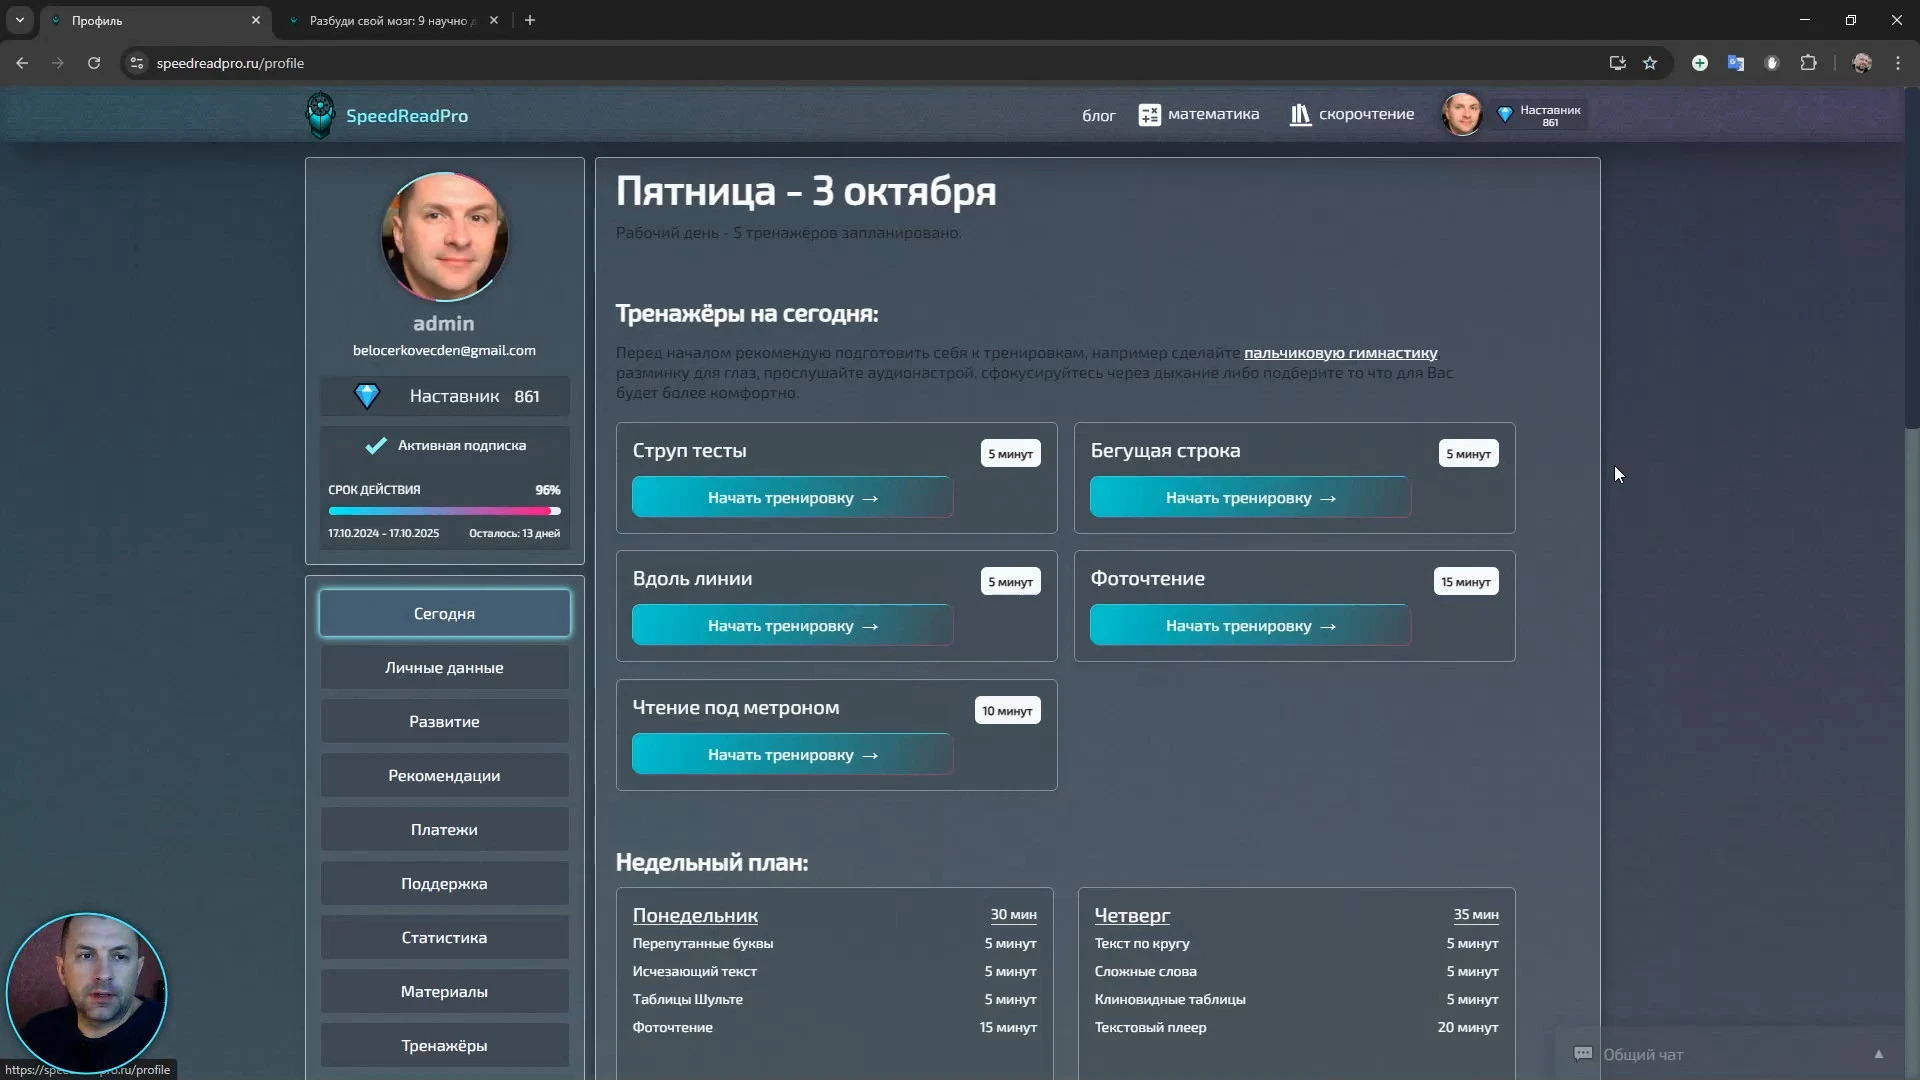Click the blue diamond in the sidebar rank badge
The image size is (1920, 1080).
tap(367, 396)
